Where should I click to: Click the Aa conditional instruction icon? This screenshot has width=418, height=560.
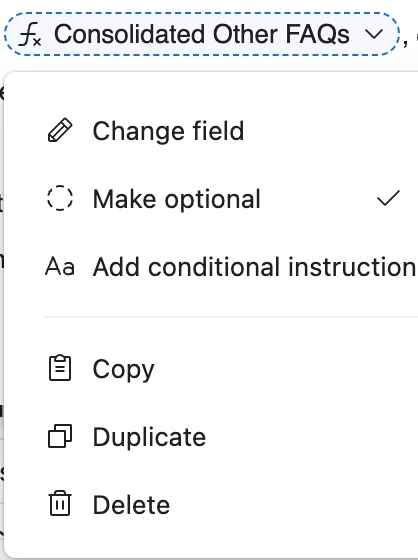click(x=60, y=266)
